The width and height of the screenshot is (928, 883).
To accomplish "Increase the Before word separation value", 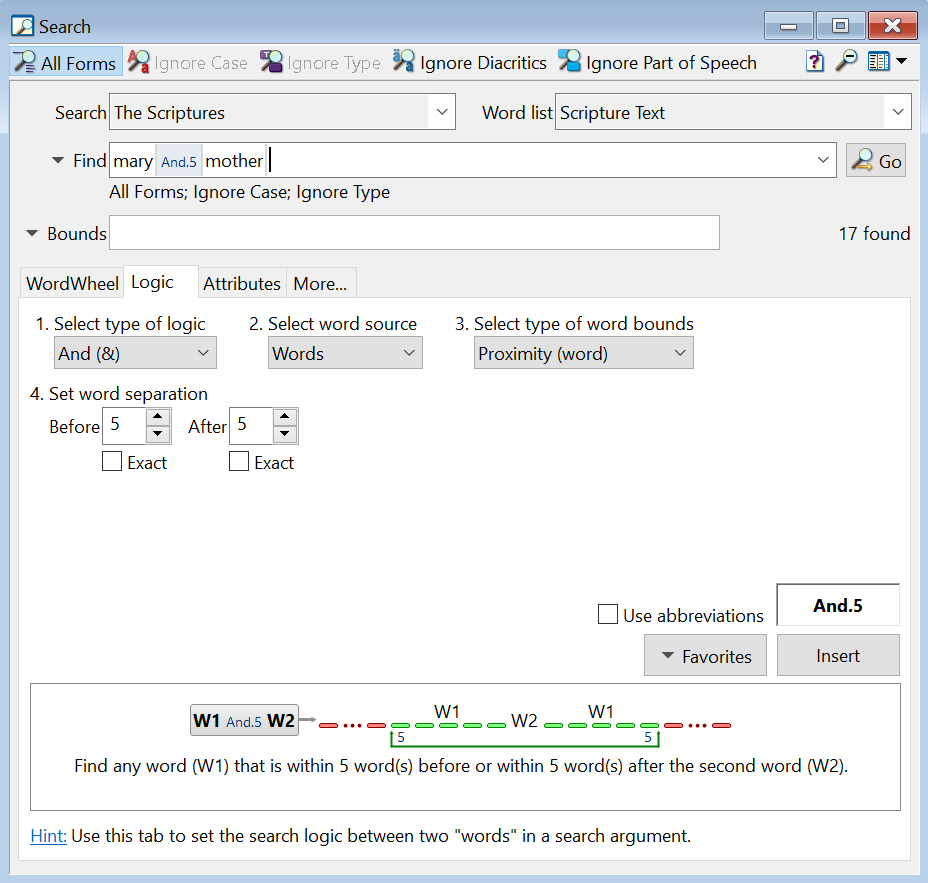I will point(158,417).
